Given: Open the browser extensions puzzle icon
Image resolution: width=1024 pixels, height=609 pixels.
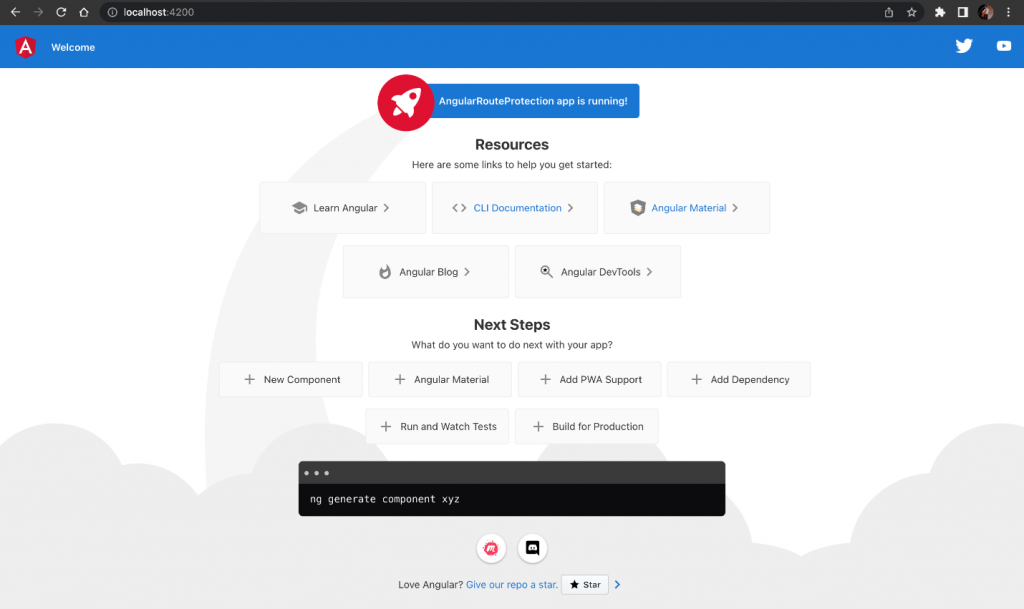Looking at the screenshot, I should point(939,12).
